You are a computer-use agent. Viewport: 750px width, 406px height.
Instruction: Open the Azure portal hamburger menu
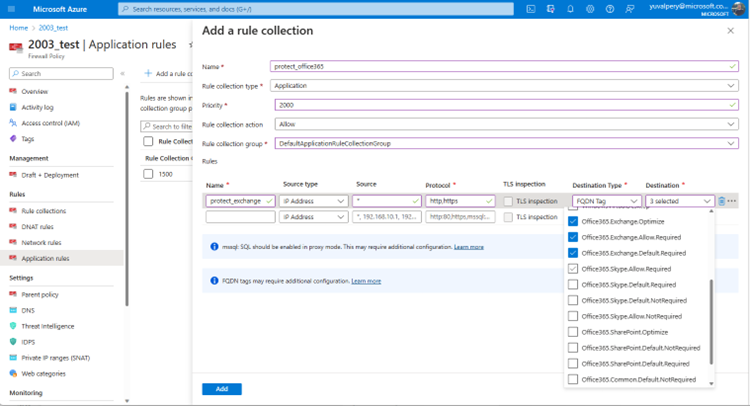13,9
